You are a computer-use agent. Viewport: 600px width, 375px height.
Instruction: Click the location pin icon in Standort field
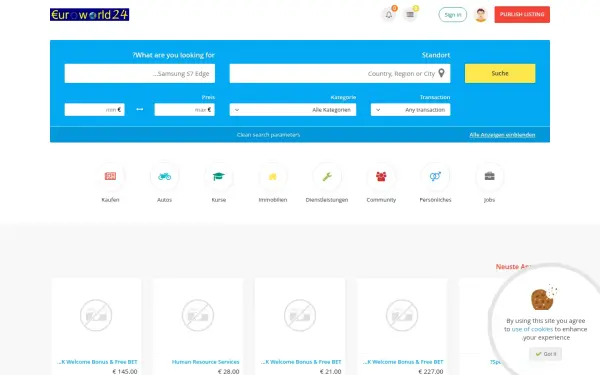[x=441, y=73]
